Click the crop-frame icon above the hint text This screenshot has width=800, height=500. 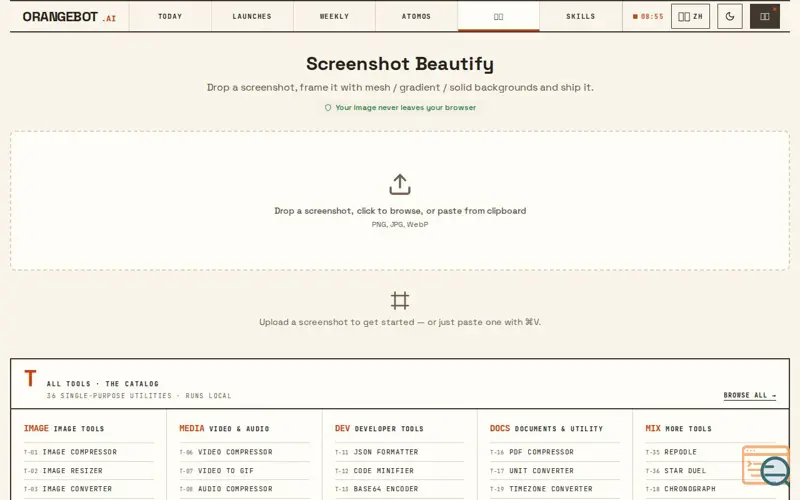tap(399, 301)
